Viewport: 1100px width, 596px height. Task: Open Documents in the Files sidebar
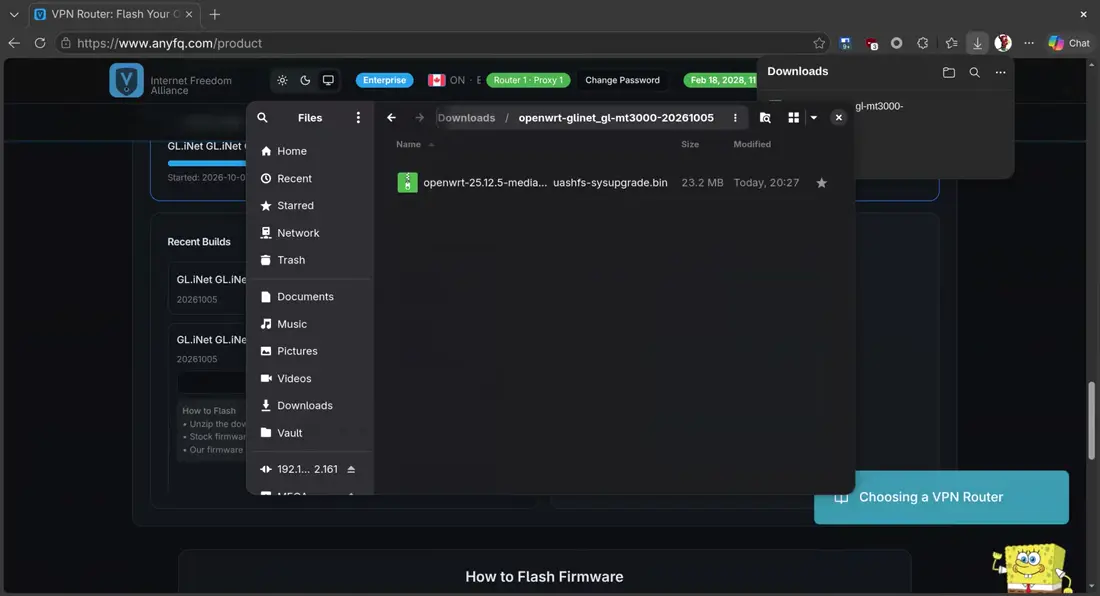(309, 297)
